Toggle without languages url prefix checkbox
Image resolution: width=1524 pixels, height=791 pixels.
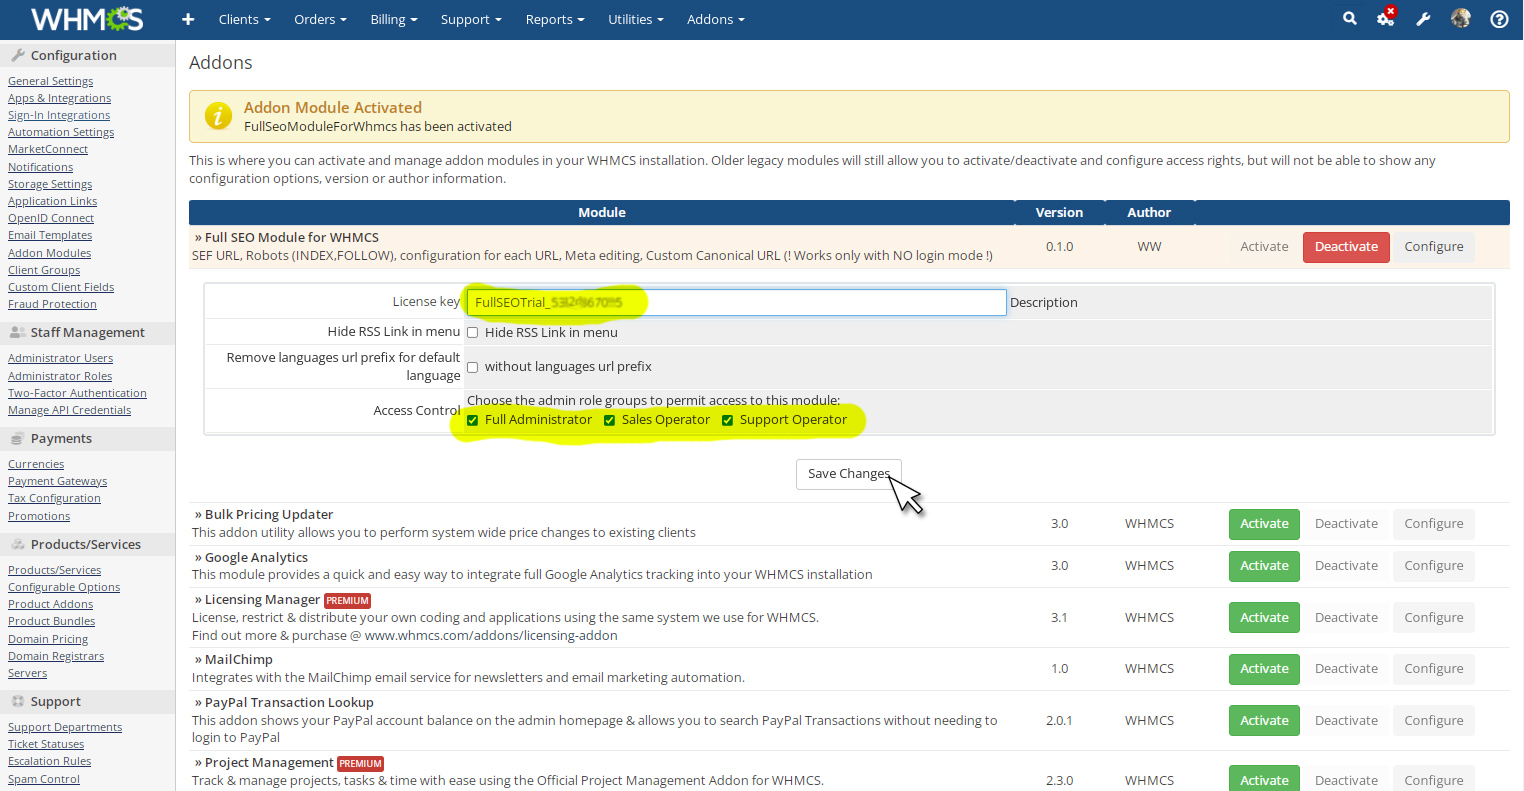(473, 367)
